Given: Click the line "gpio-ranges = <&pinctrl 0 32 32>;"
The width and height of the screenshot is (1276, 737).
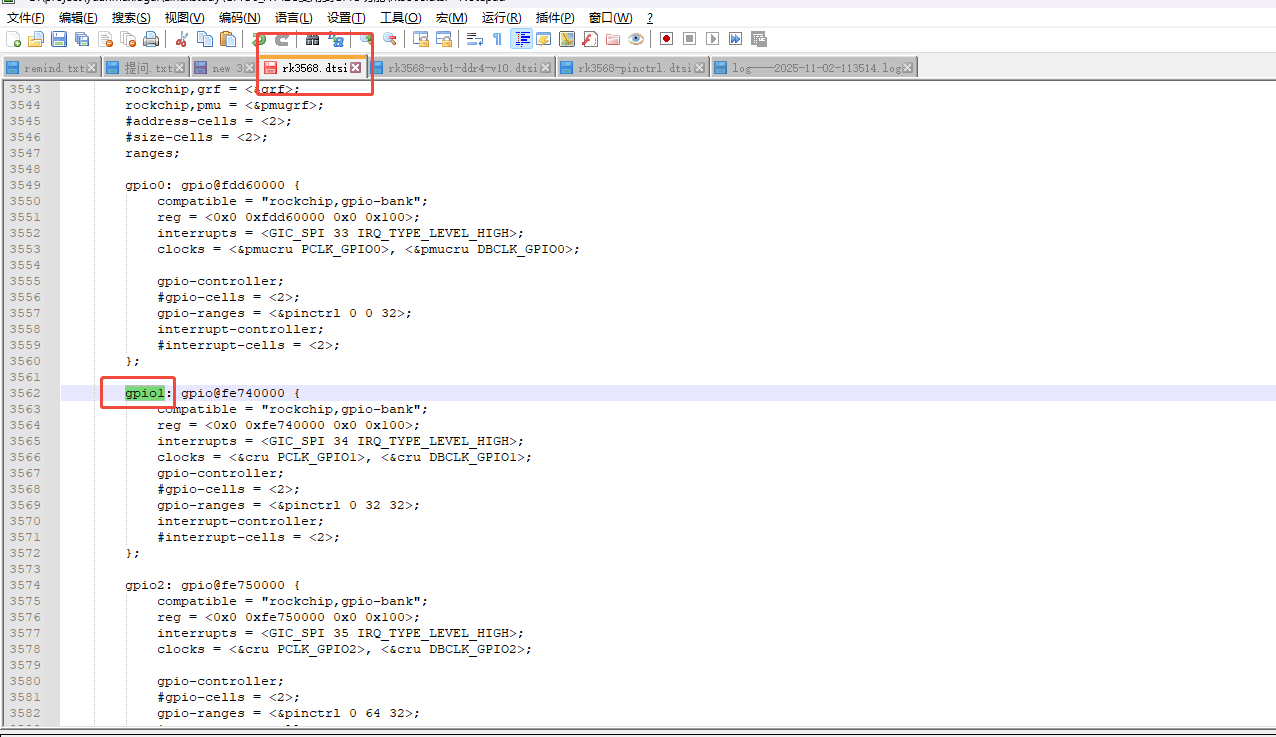Looking at the screenshot, I should click(288, 505).
